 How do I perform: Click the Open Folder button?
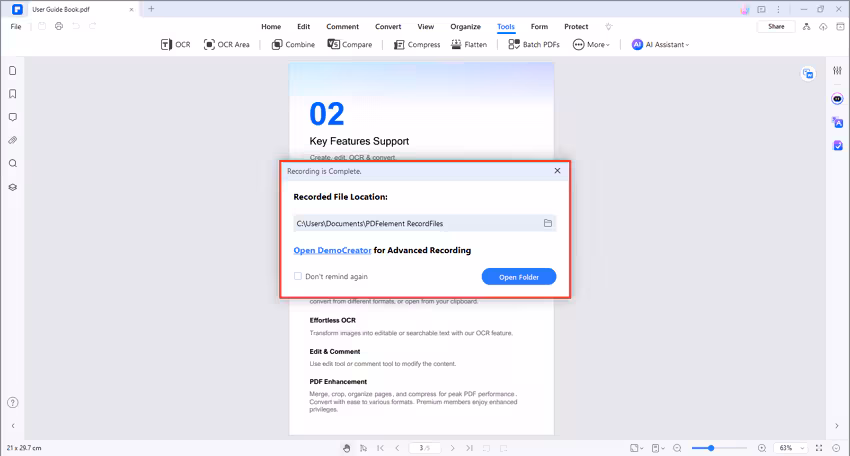pyautogui.click(x=519, y=277)
